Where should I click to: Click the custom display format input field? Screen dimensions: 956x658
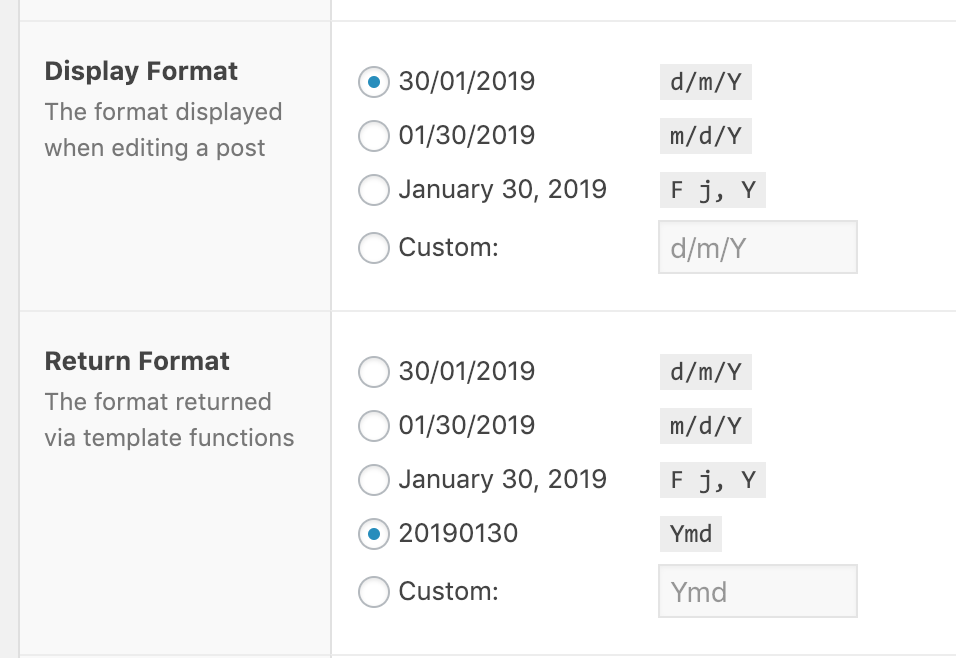757,247
